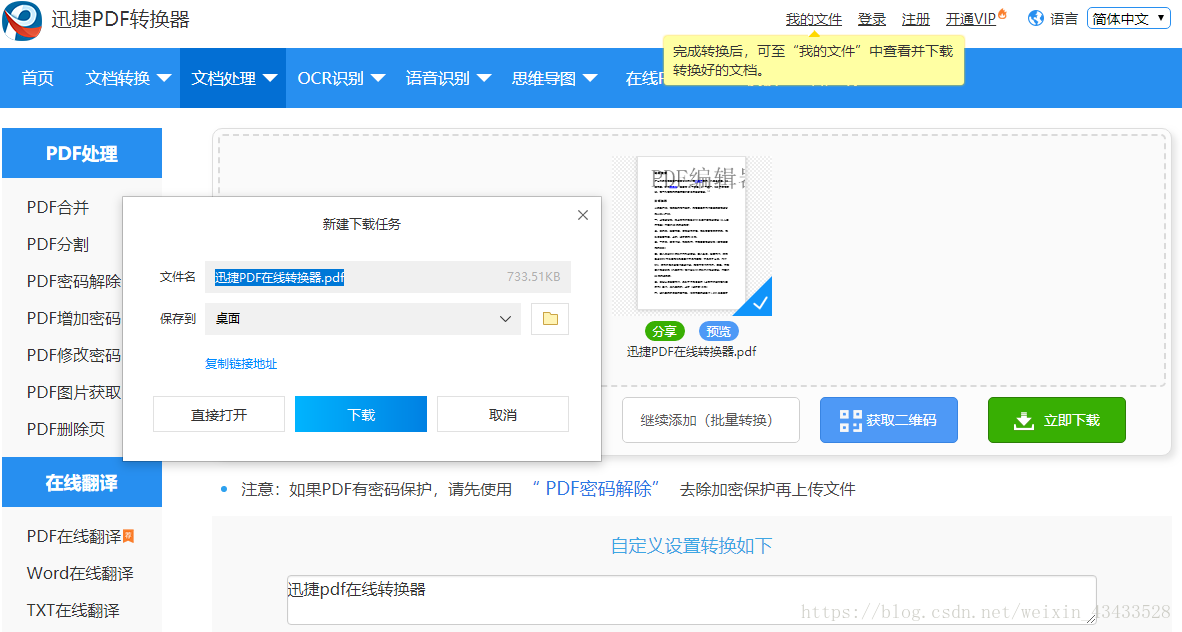This screenshot has width=1182, height=632.
Task: Click the 迅捷PDF转换器 logo icon
Action: [x=22, y=20]
